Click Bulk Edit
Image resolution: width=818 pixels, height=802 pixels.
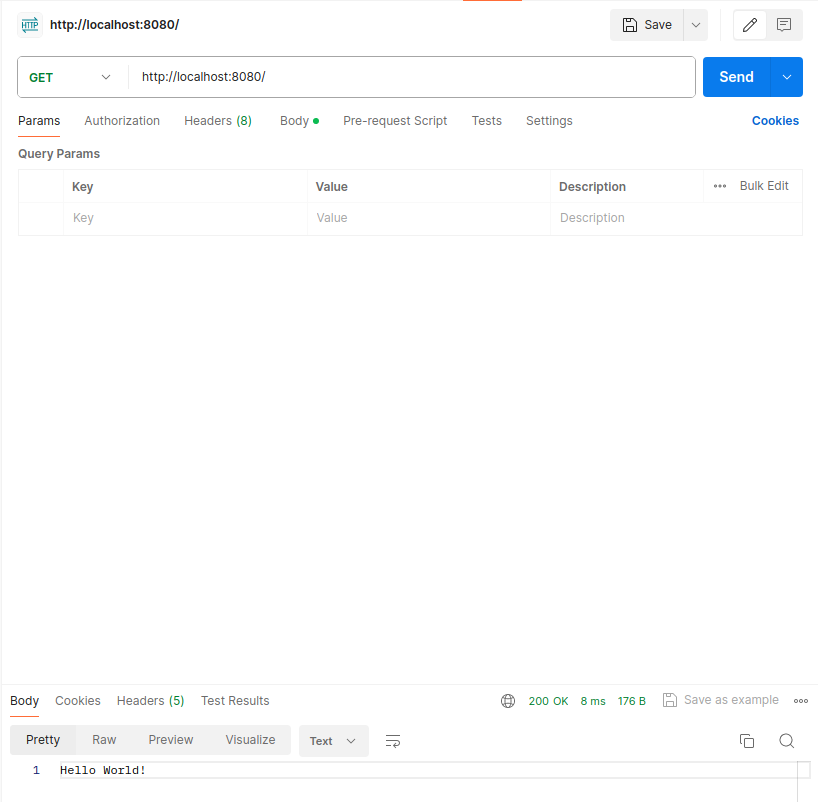click(x=764, y=186)
